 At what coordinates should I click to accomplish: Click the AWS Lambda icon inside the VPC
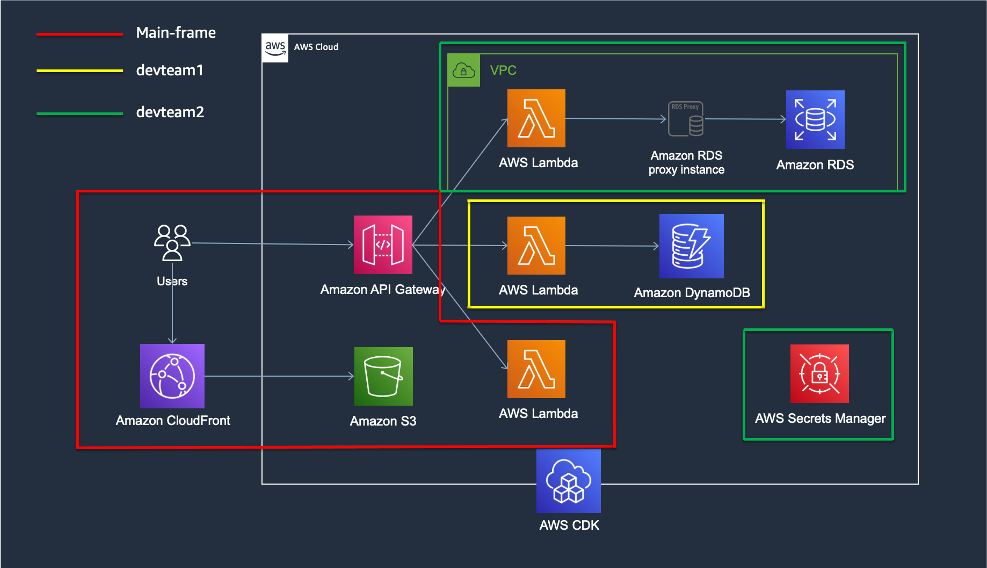point(536,118)
